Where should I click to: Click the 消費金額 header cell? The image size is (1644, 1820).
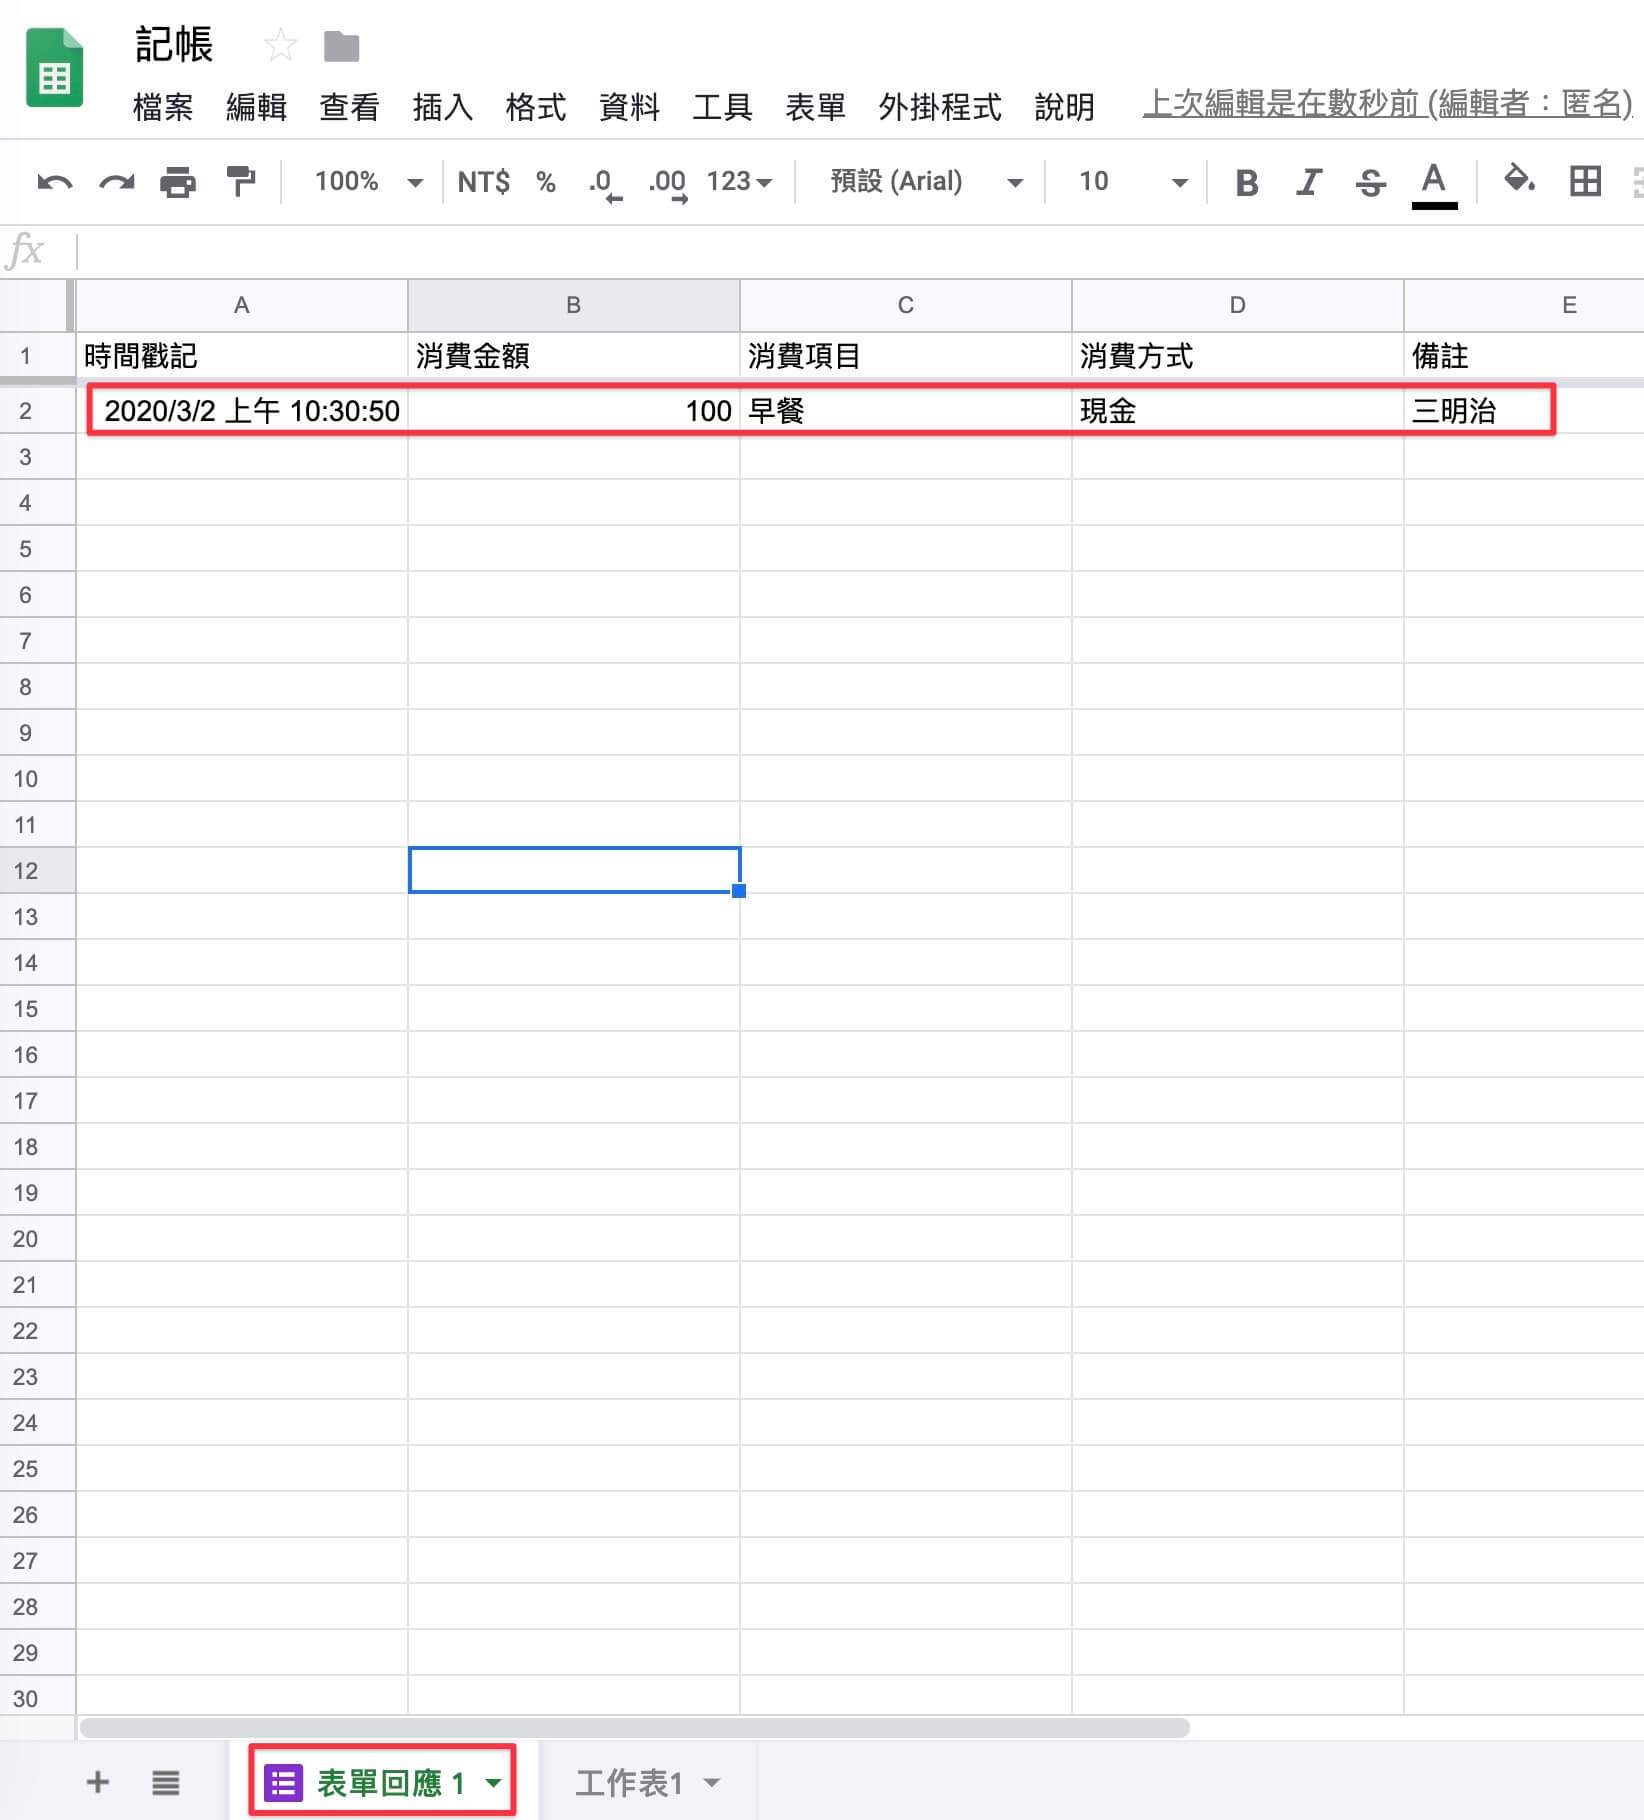tap(574, 356)
